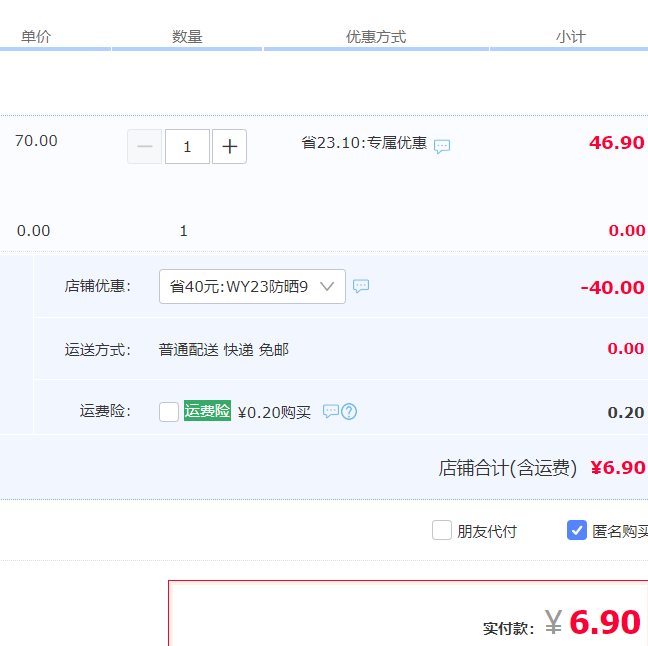Click the unit price 70.00
The width and height of the screenshot is (648, 646).
pyautogui.click(x=36, y=141)
